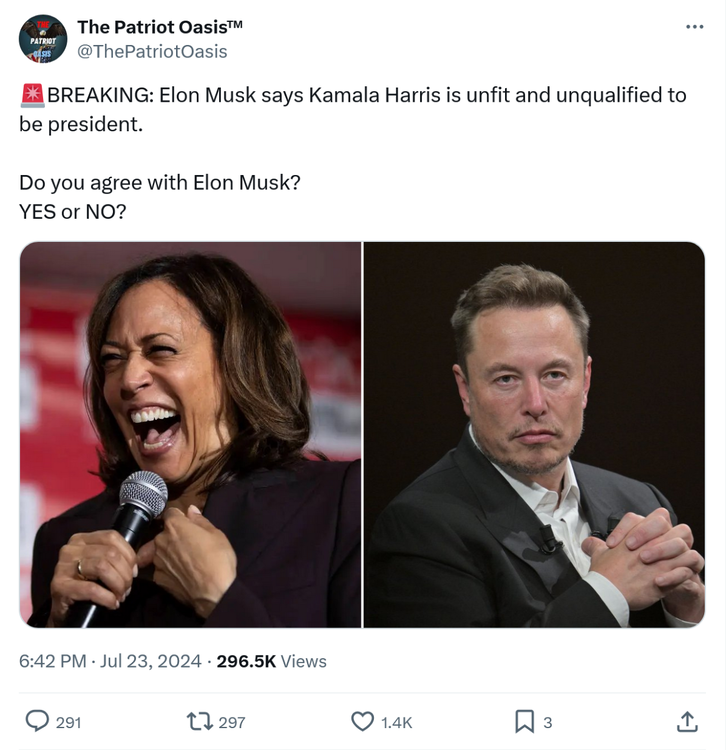The image size is (726, 750).
Task: Click the 3 bookmarks count
Action: pos(547,722)
